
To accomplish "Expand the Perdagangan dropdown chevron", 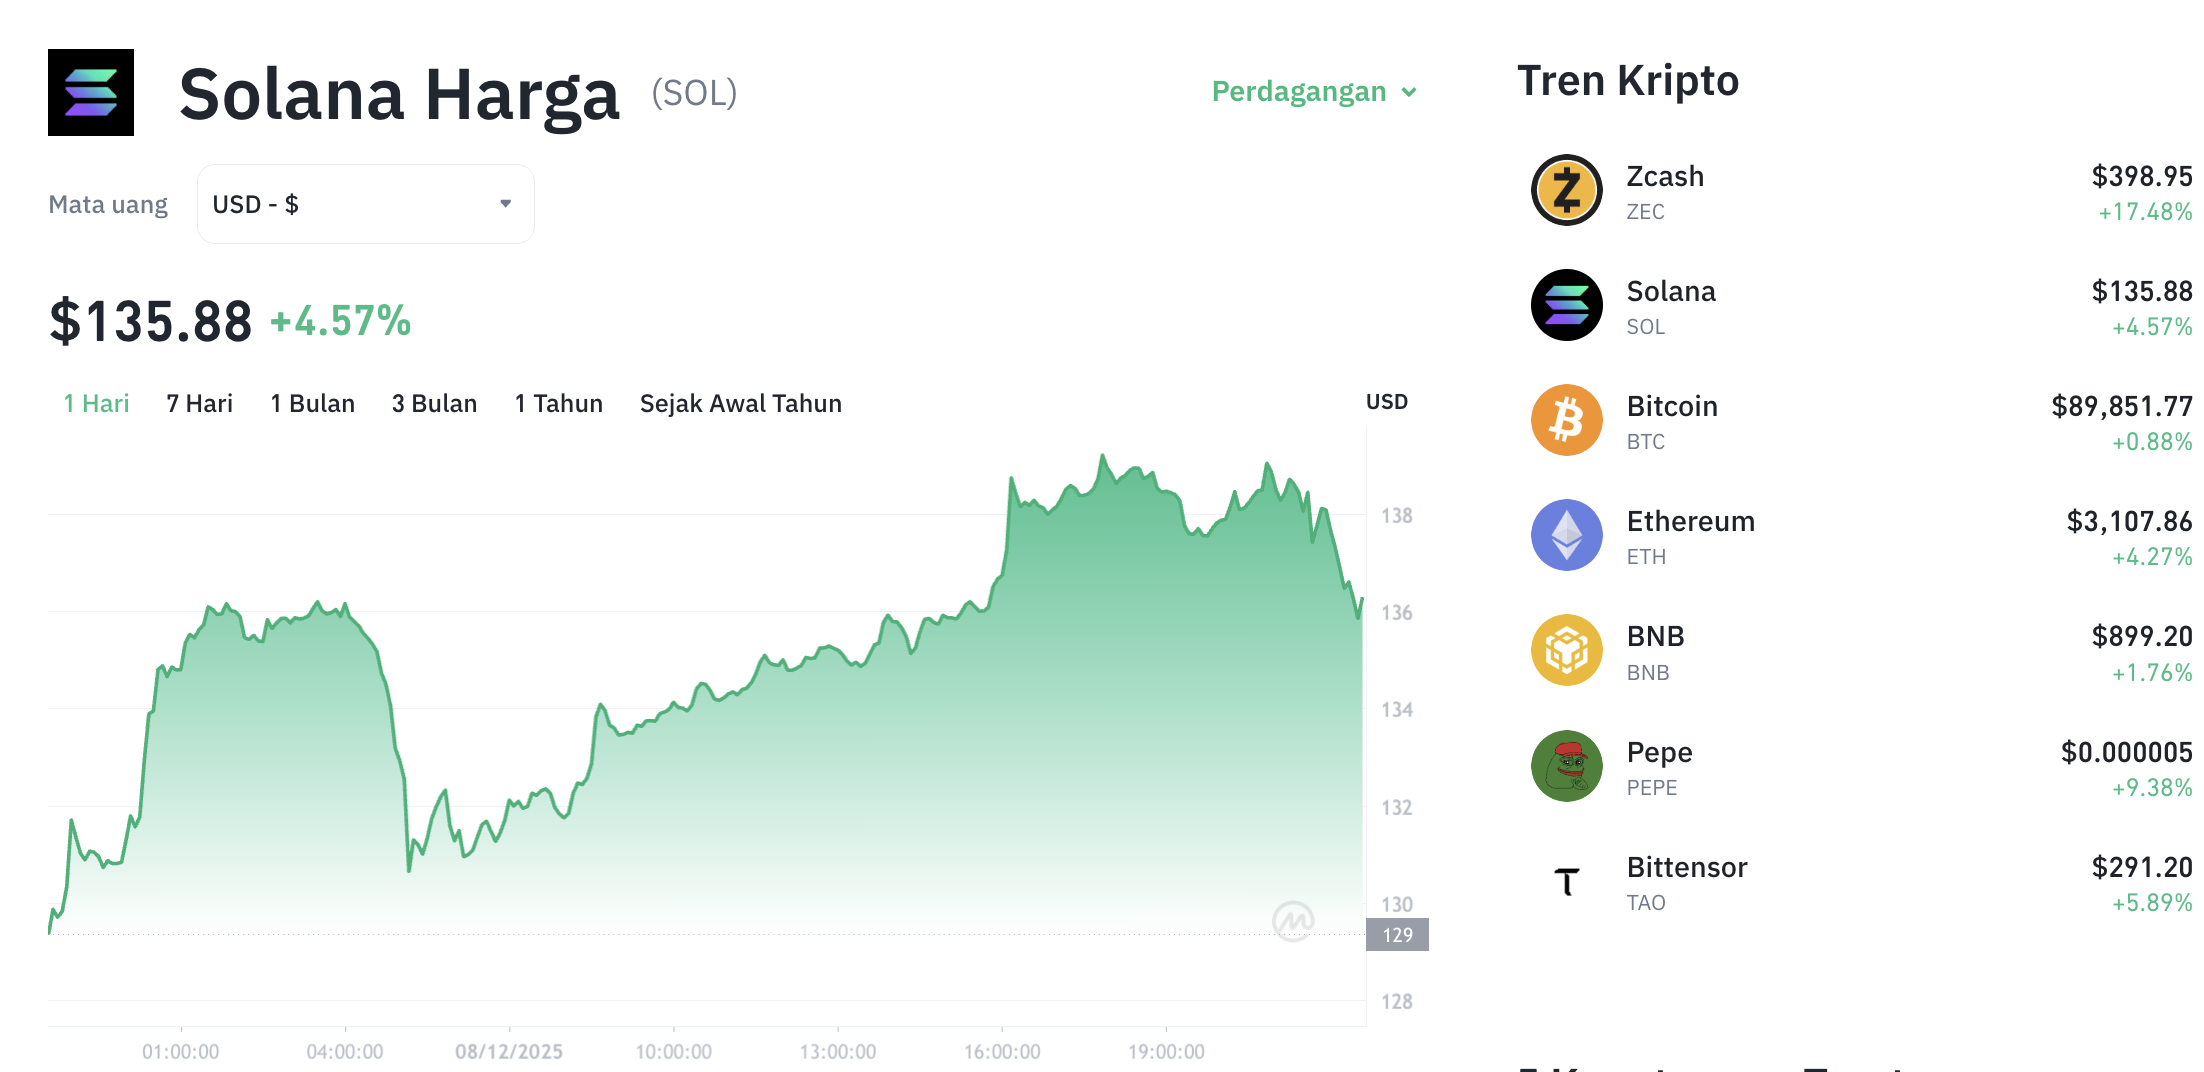I will point(1411,92).
